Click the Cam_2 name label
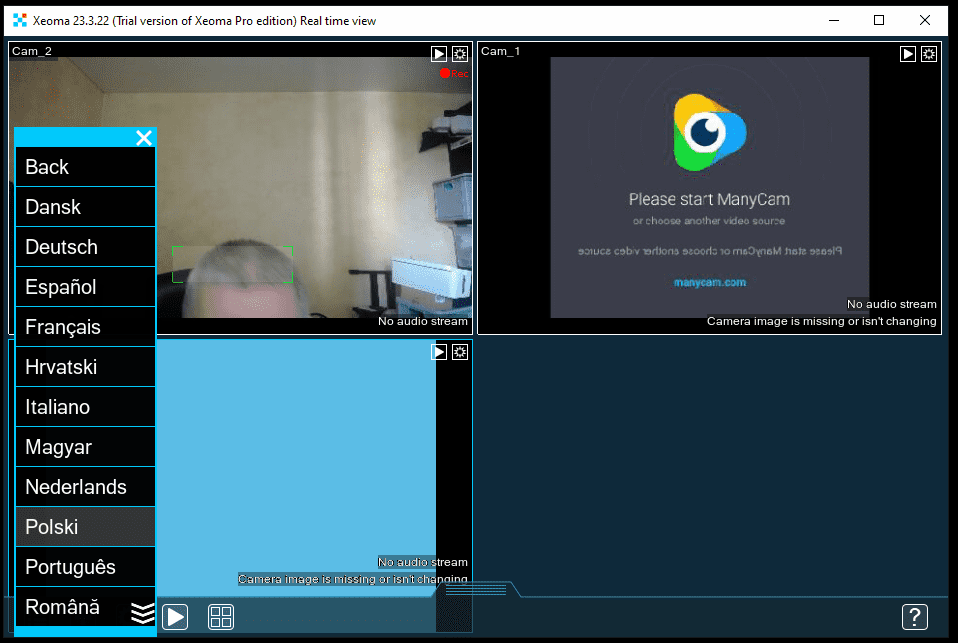Image resolution: width=958 pixels, height=643 pixels. (x=32, y=51)
